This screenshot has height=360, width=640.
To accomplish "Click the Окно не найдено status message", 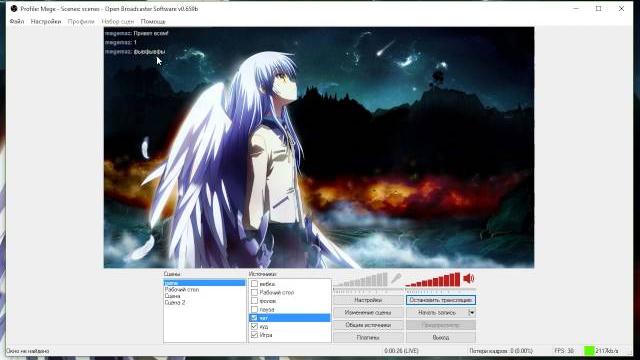I will click(28, 351).
